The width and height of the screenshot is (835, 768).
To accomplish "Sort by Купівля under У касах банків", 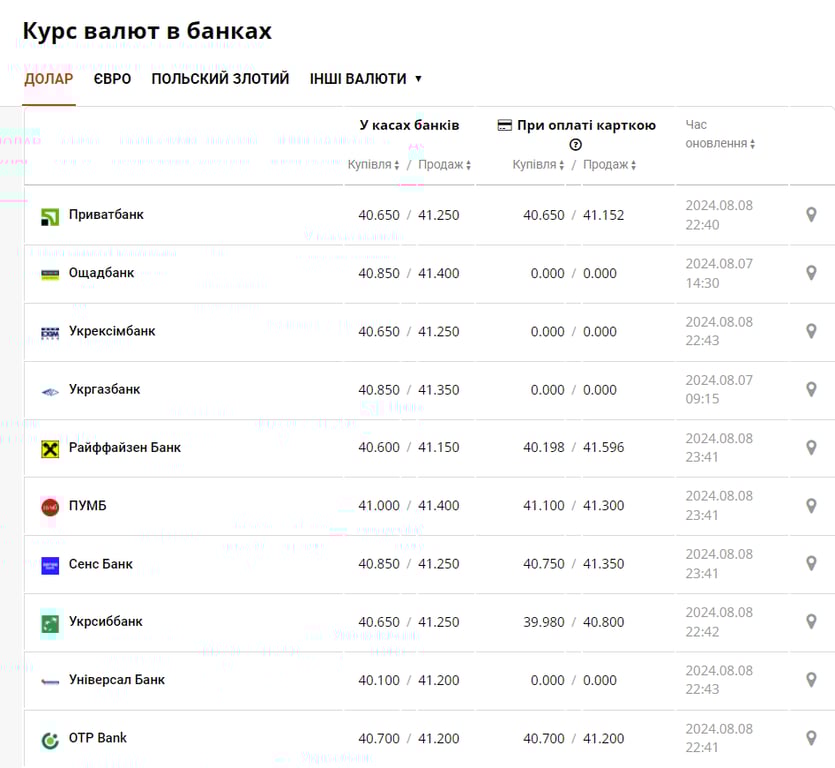I will [x=373, y=165].
